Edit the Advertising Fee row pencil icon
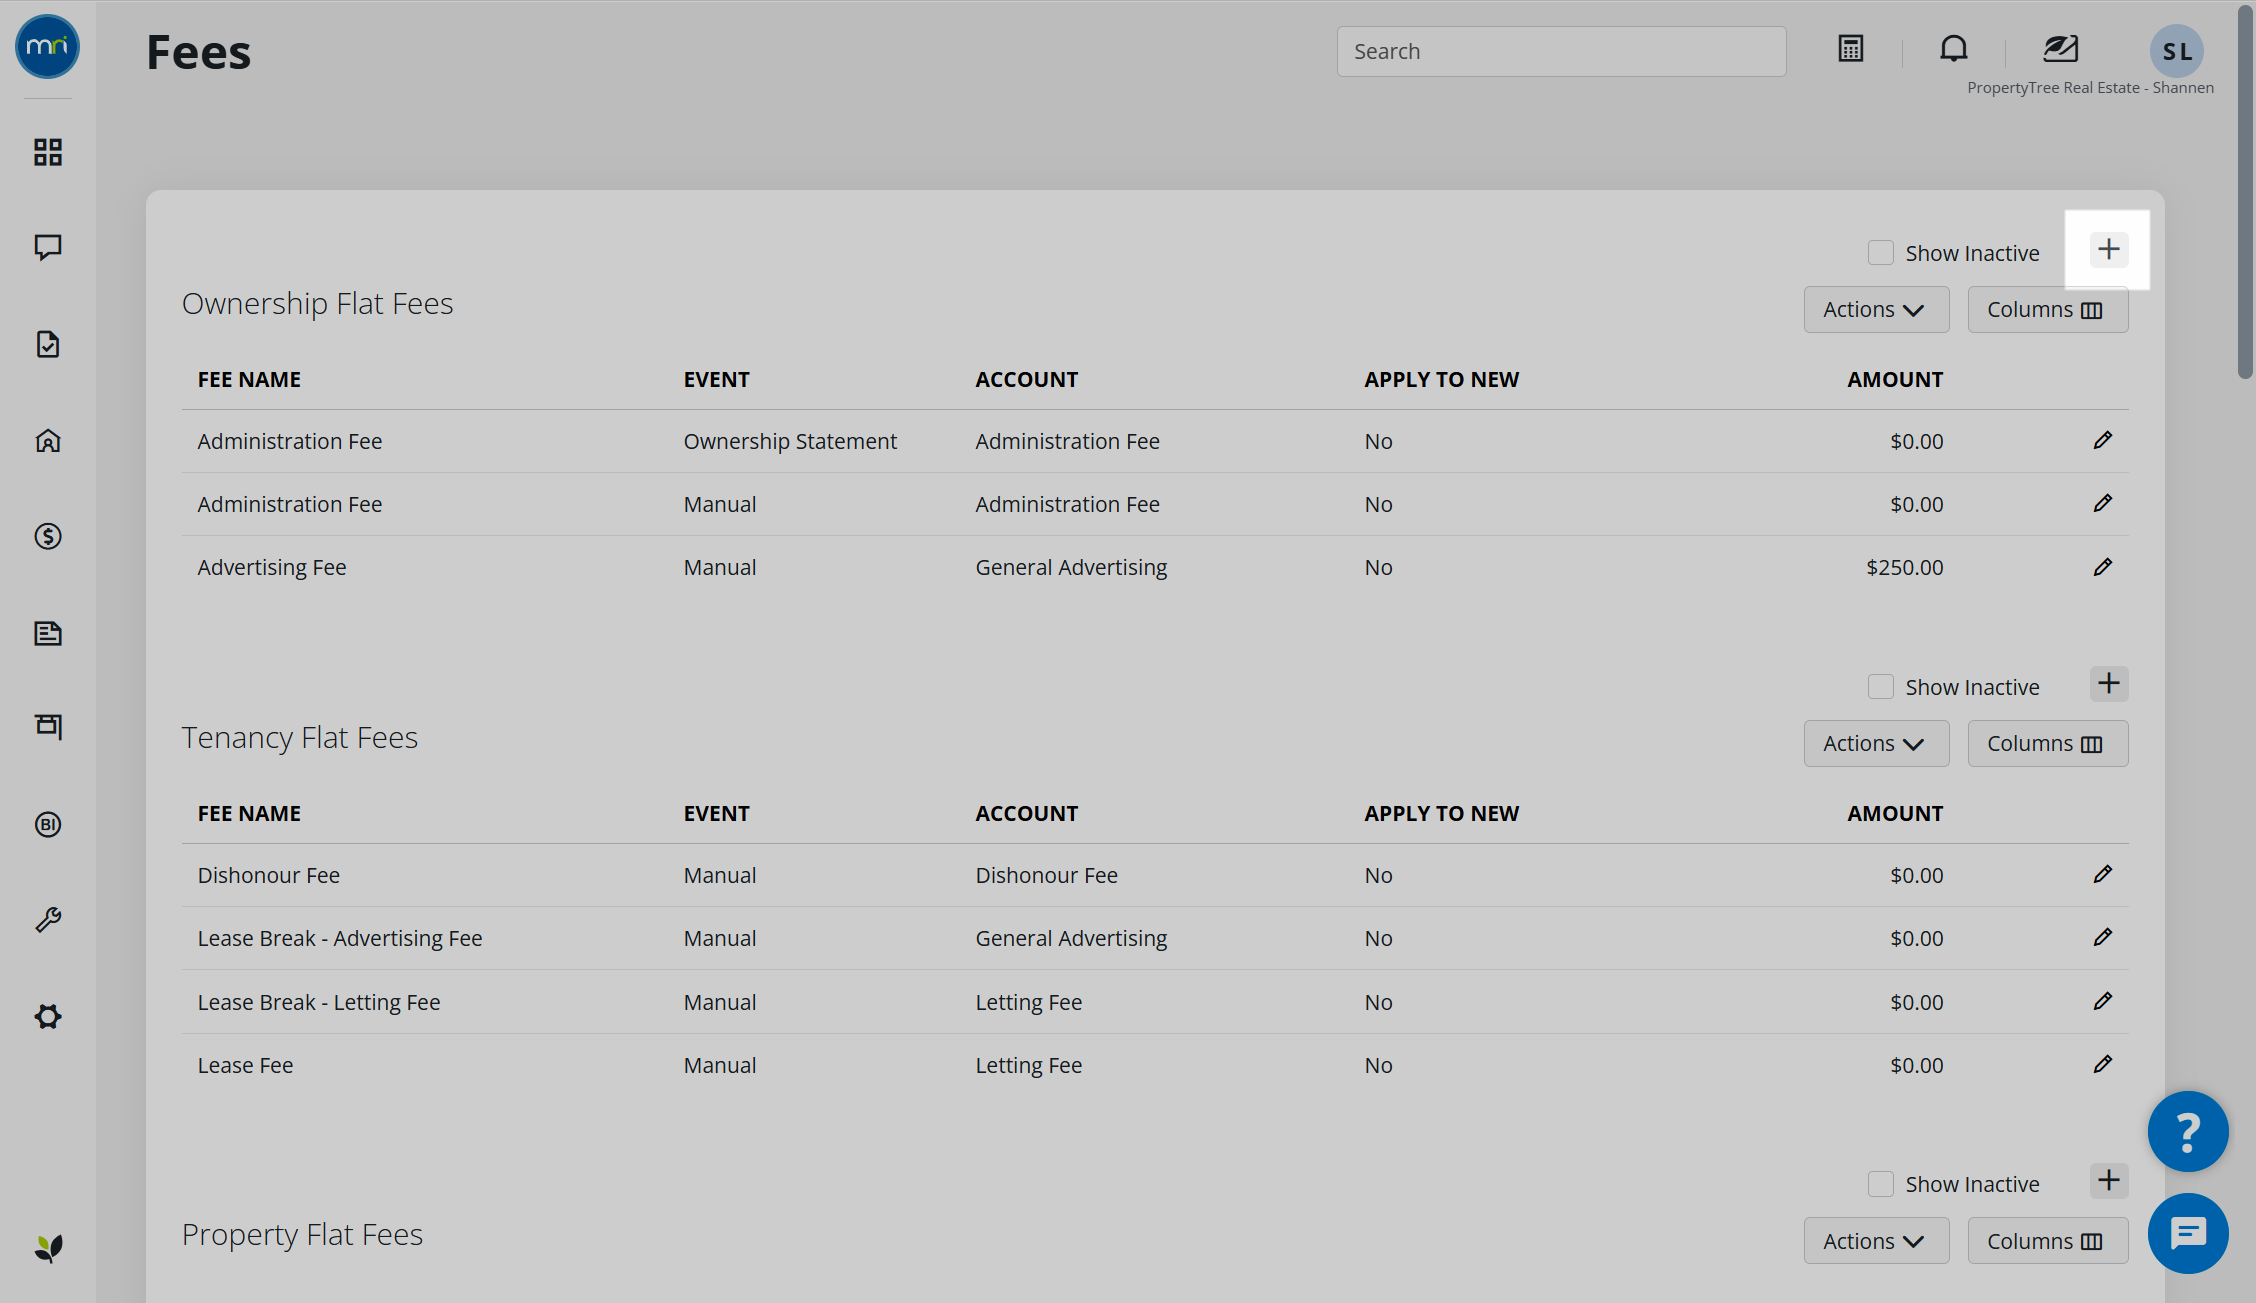 (x=2102, y=567)
